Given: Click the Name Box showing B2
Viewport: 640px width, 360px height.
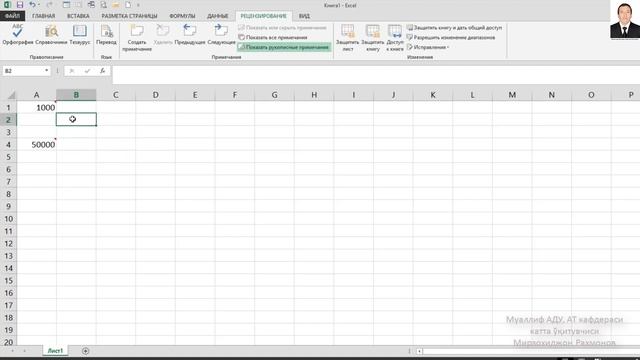Looking at the screenshot, I should pos(23,71).
